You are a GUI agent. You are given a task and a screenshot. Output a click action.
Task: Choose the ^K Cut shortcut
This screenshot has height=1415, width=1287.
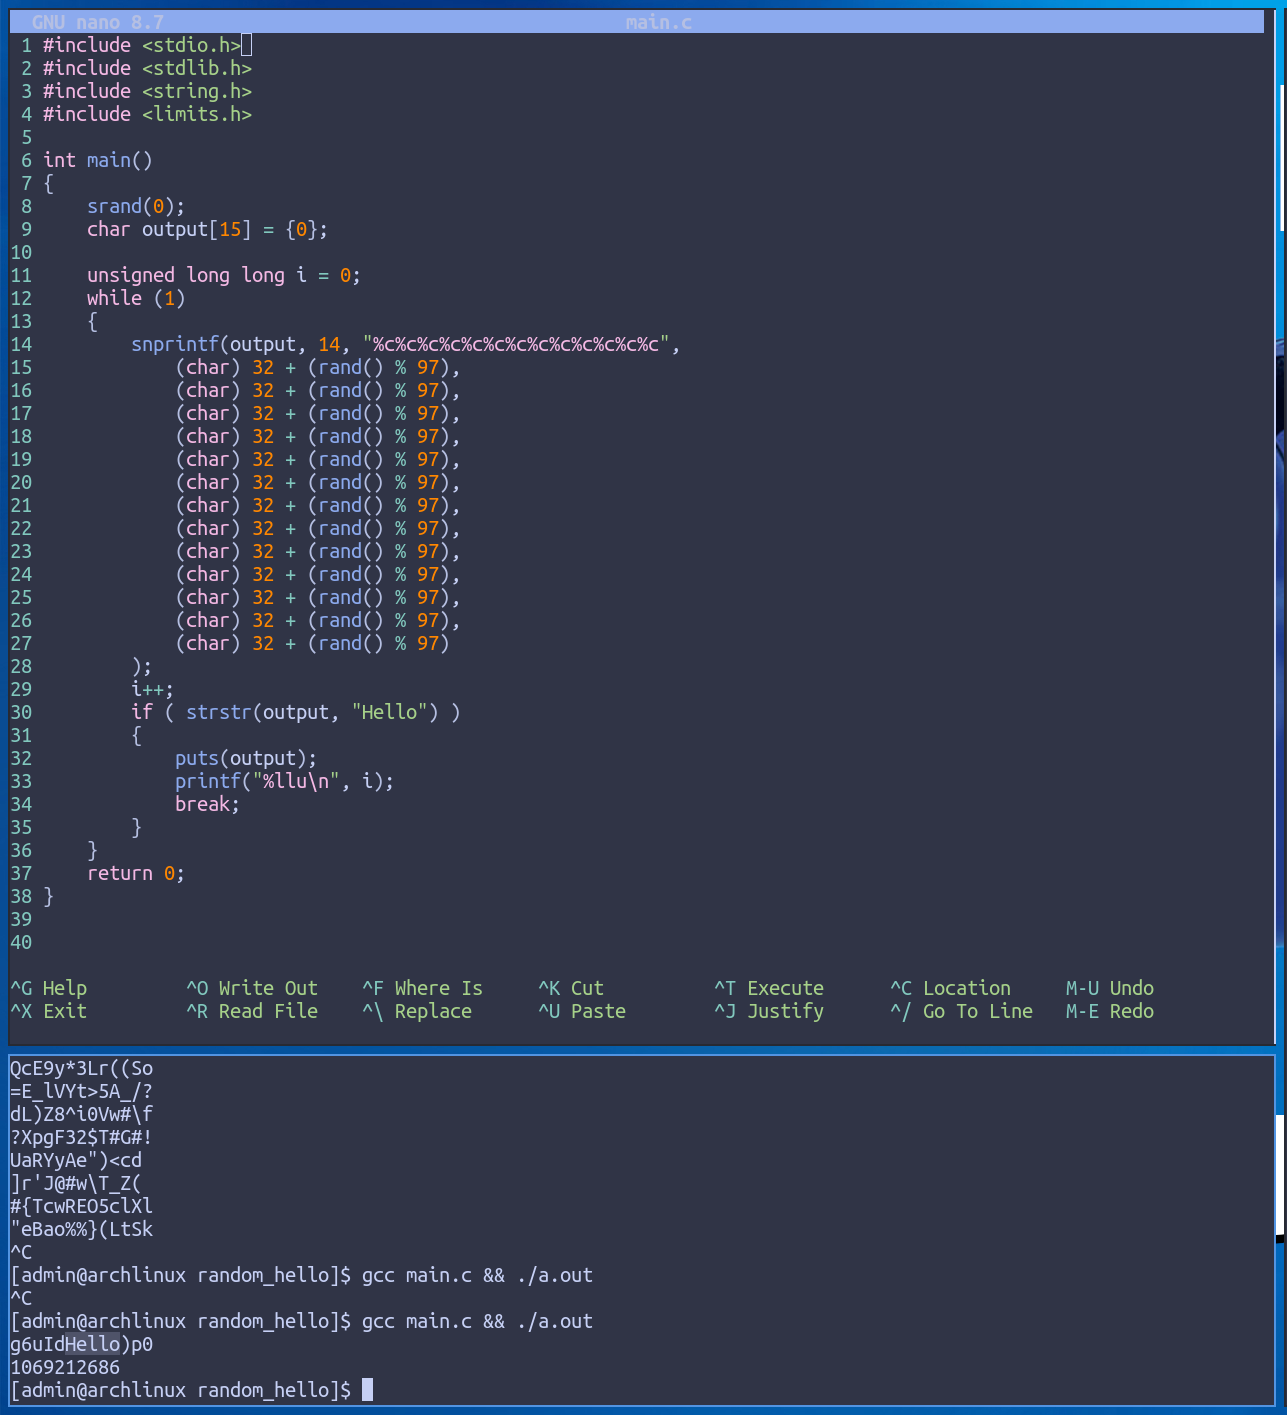click(x=571, y=988)
